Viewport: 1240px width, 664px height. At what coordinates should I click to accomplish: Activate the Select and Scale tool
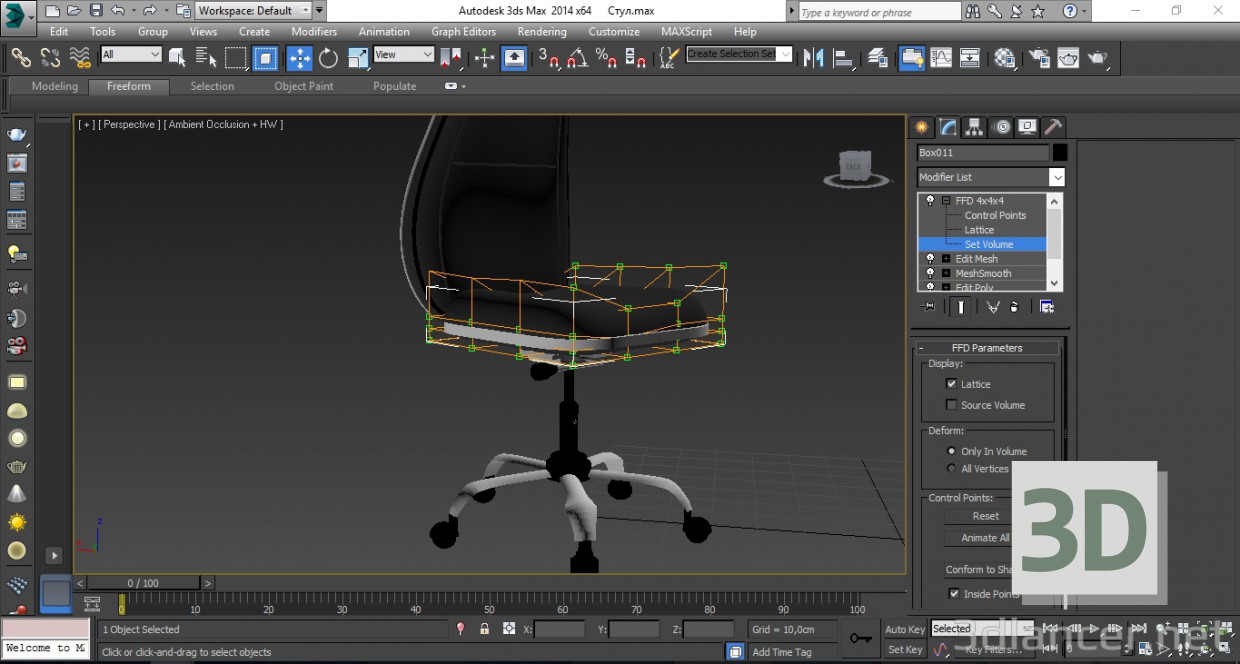coord(358,58)
